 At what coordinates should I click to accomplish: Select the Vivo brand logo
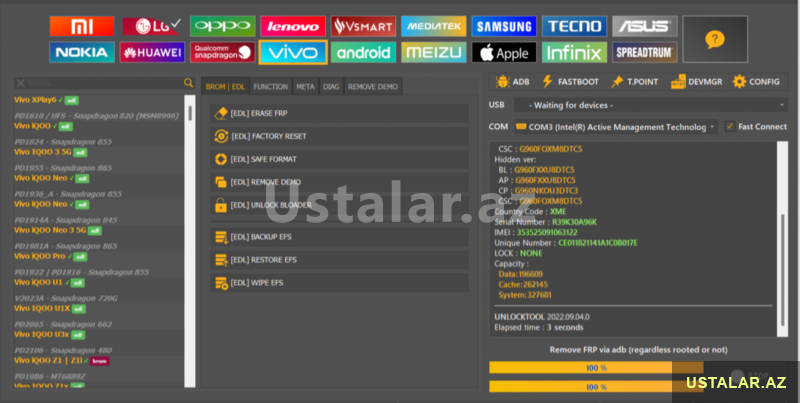293,52
